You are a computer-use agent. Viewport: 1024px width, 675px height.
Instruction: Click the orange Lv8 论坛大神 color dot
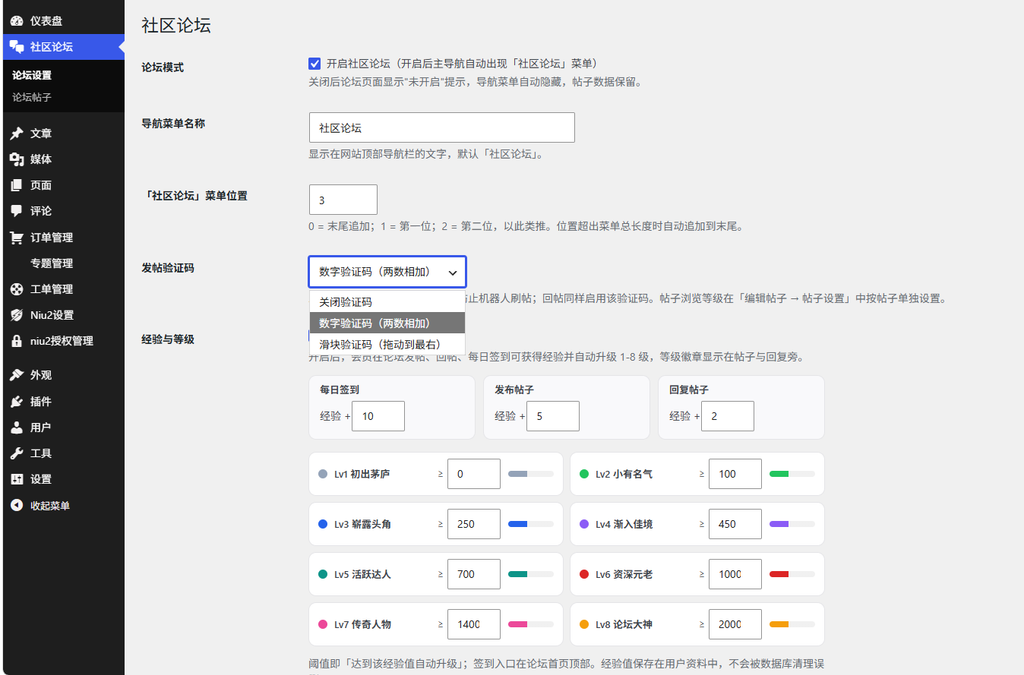pyautogui.click(x=584, y=624)
